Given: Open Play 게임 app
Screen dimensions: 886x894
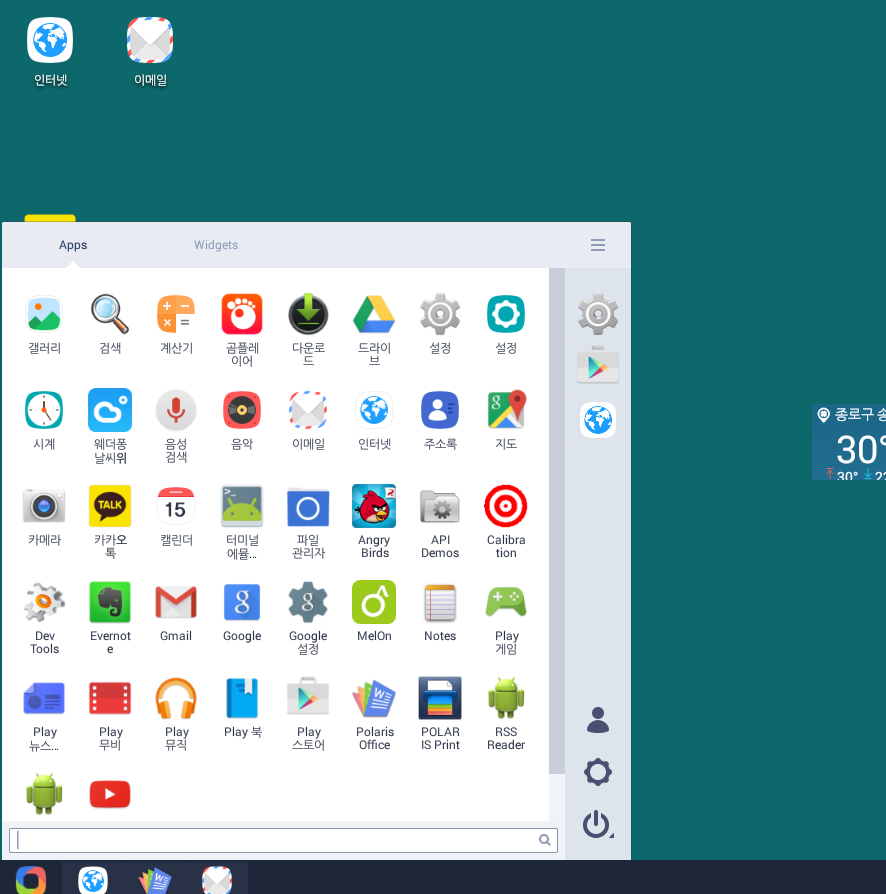Looking at the screenshot, I should click(x=506, y=602).
